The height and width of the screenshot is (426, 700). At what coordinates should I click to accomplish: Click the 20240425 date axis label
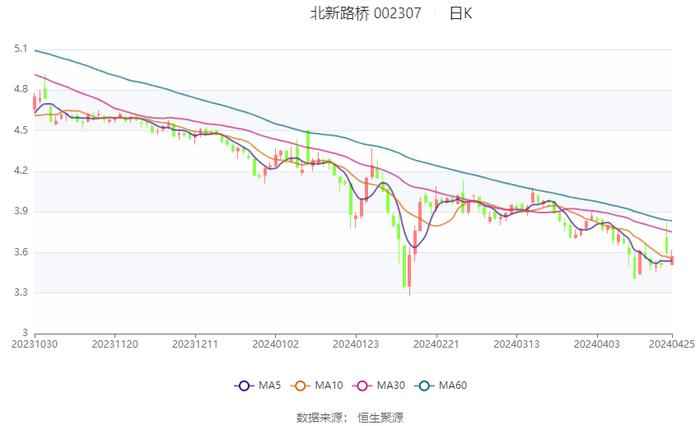tap(671, 341)
